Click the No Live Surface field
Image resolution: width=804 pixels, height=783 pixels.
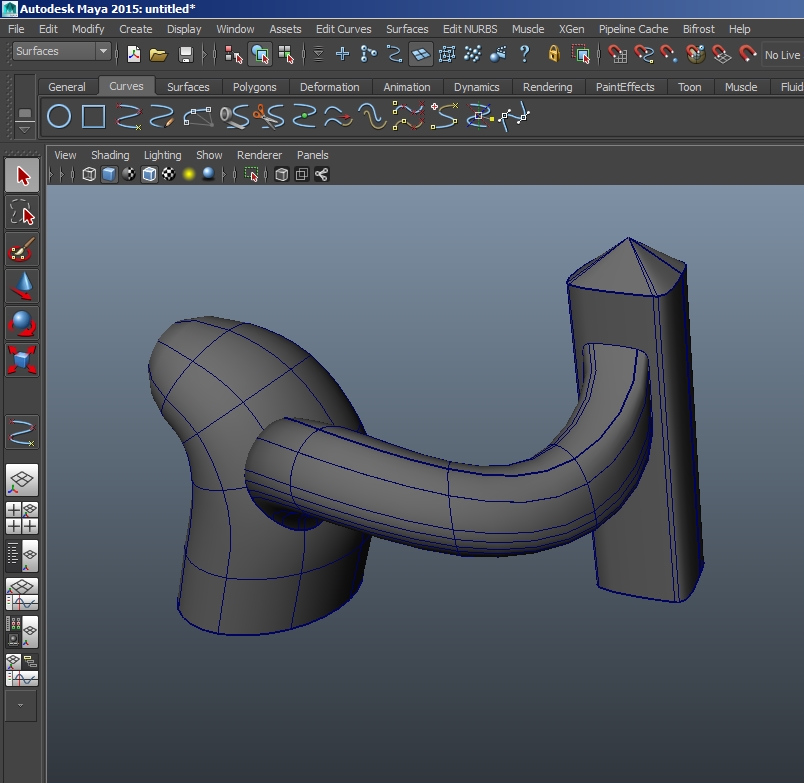click(x=783, y=55)
